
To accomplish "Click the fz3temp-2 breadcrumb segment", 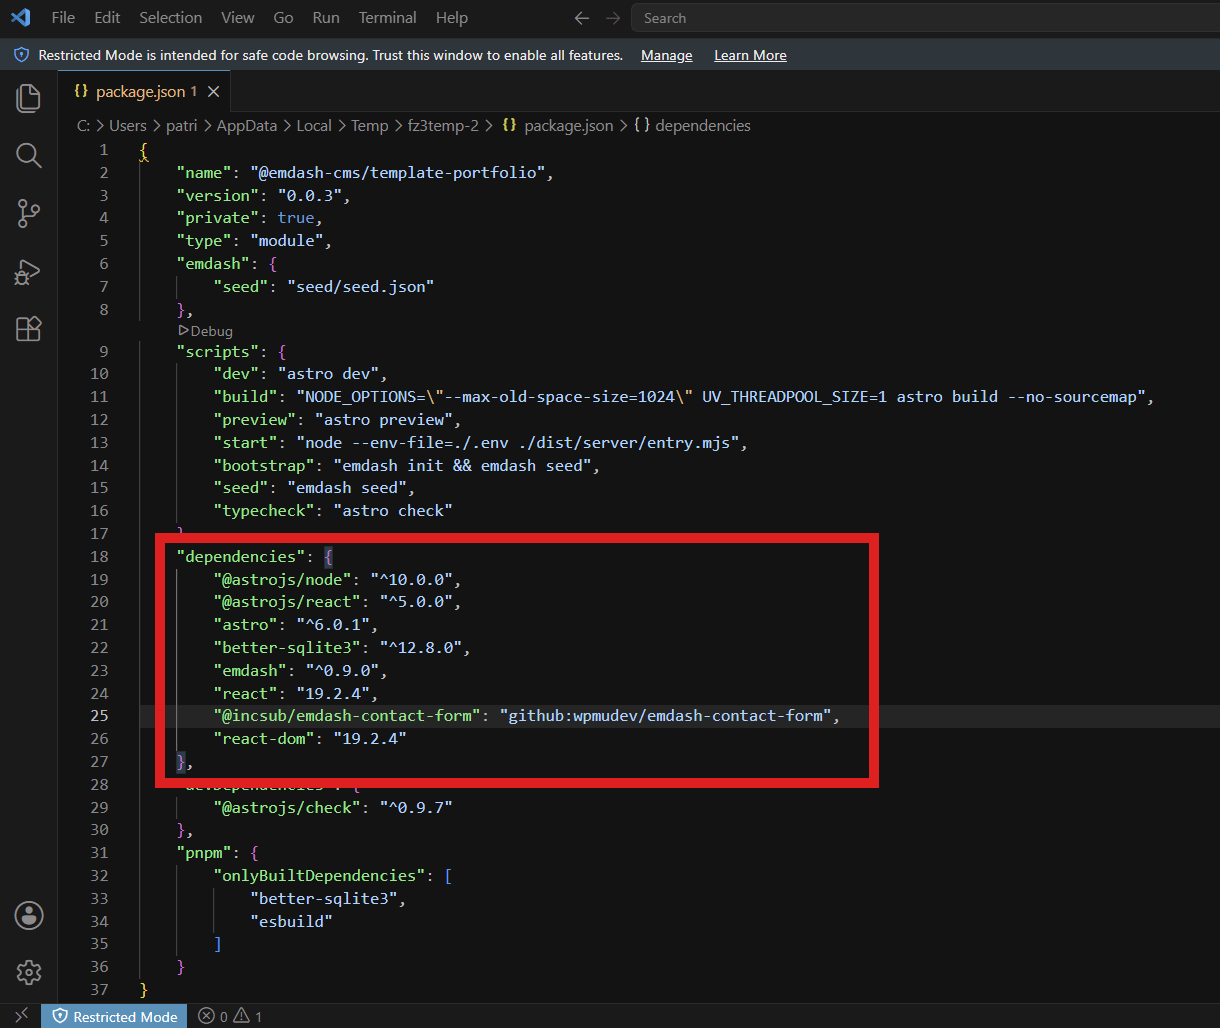I will coord(443,126).
